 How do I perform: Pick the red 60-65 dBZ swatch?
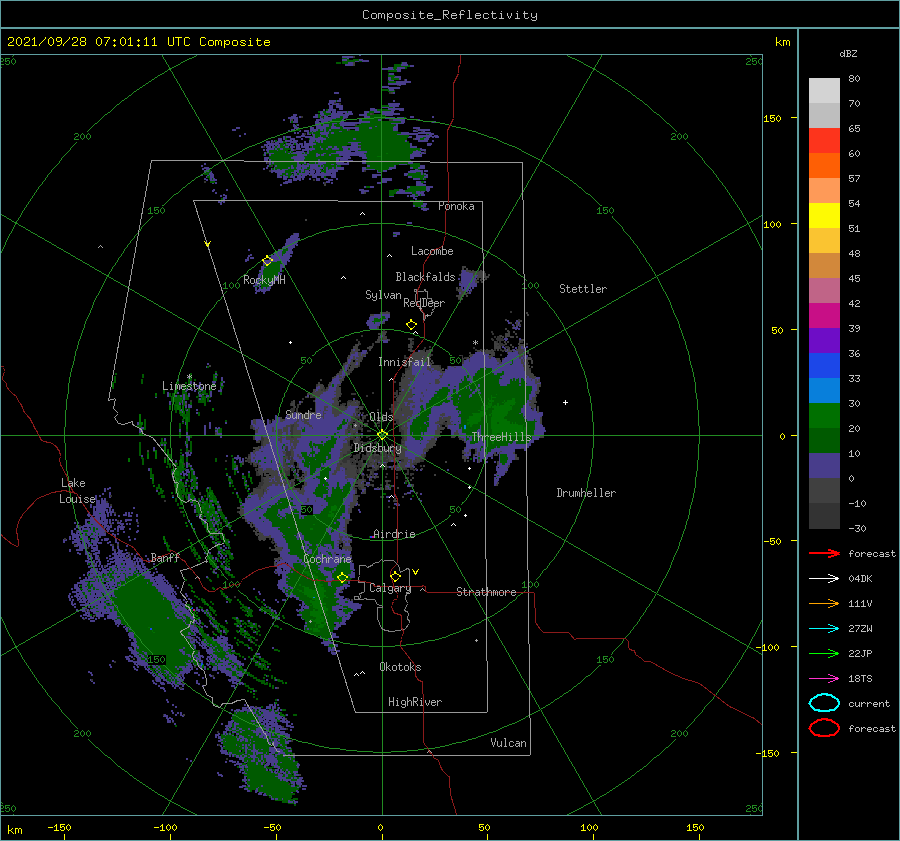tap(824, 141)
